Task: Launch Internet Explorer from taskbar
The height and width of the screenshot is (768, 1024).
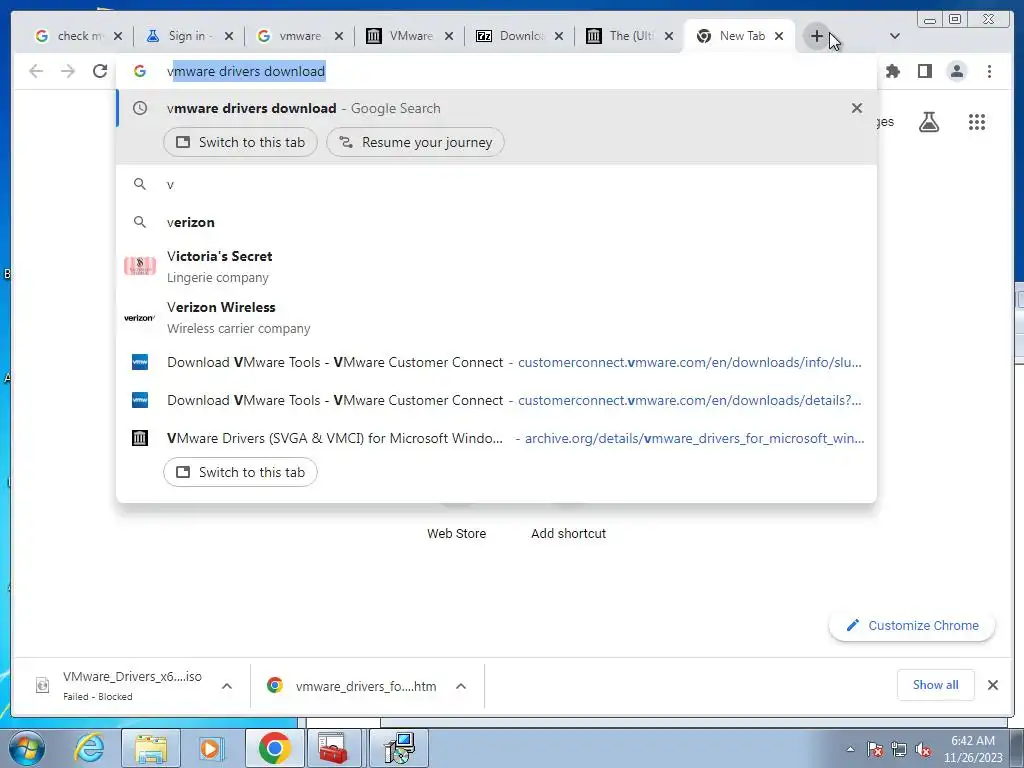Action: (89, 748)
